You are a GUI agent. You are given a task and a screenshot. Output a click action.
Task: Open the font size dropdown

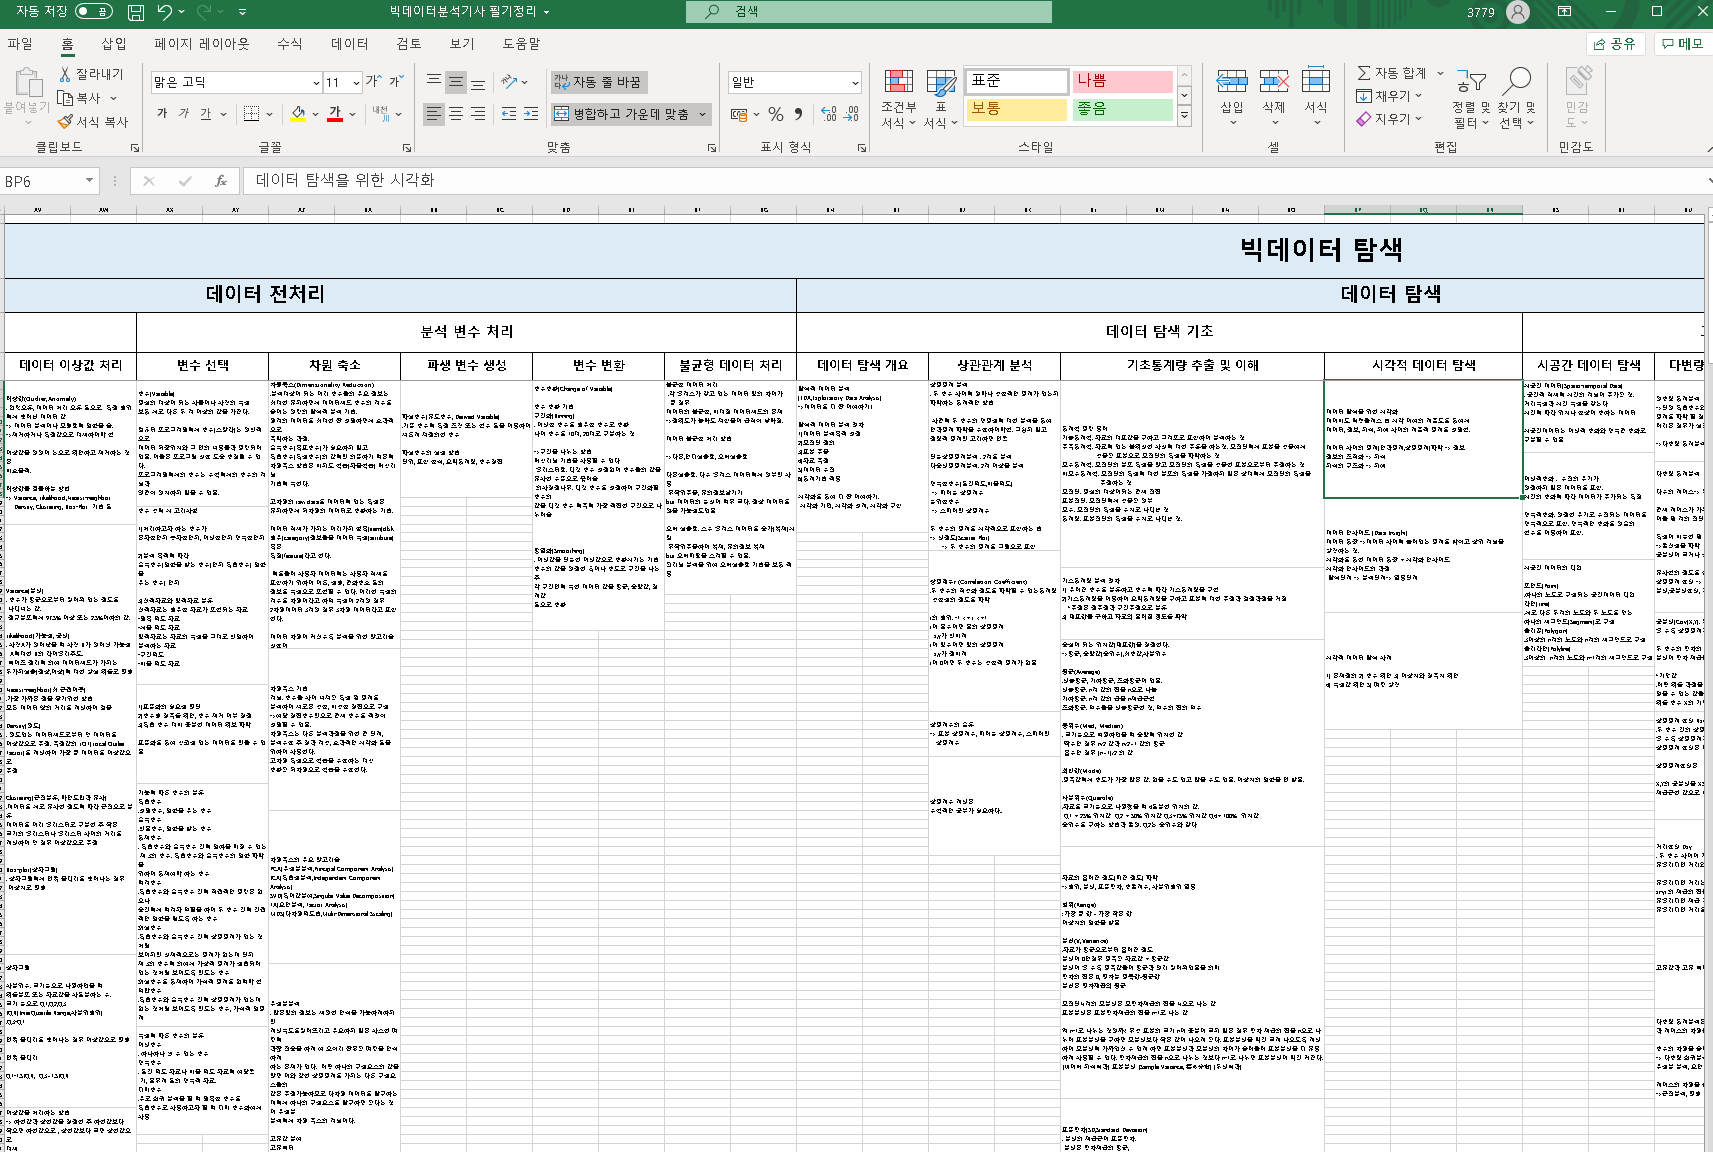[x=356, y=82]
